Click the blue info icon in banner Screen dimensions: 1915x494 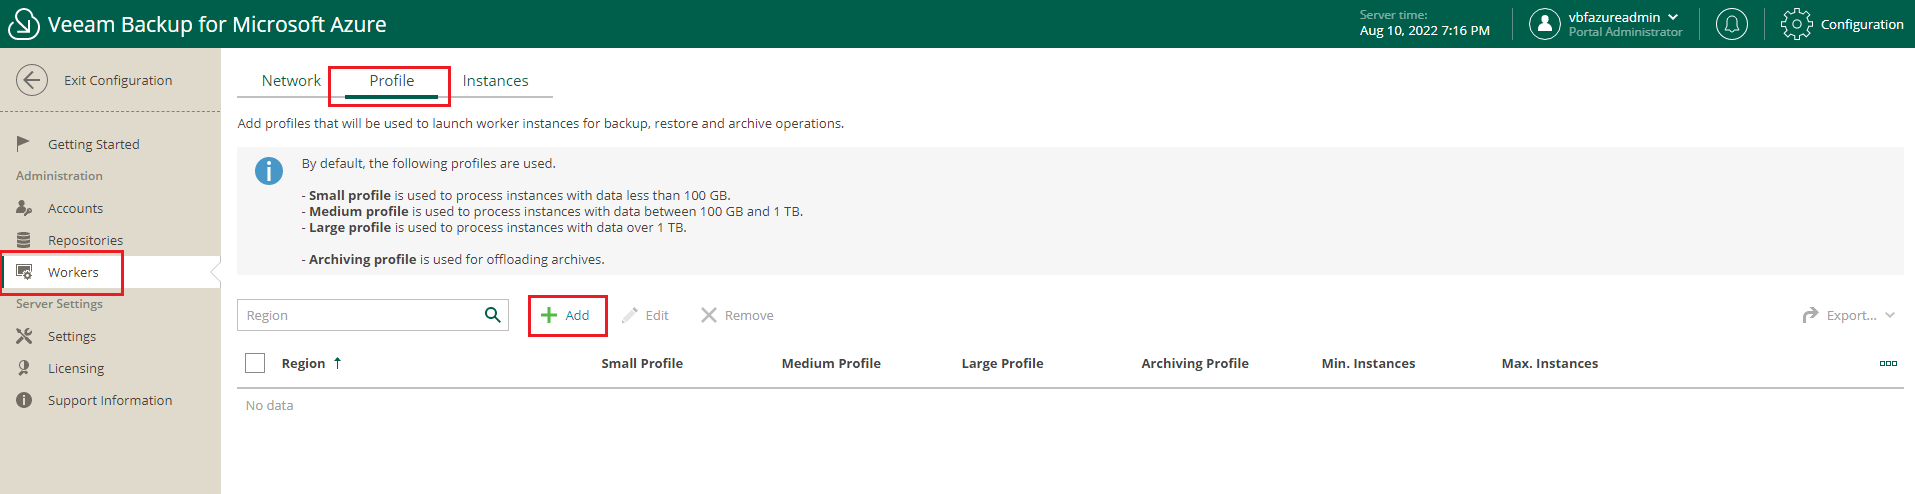pos(269,171)
